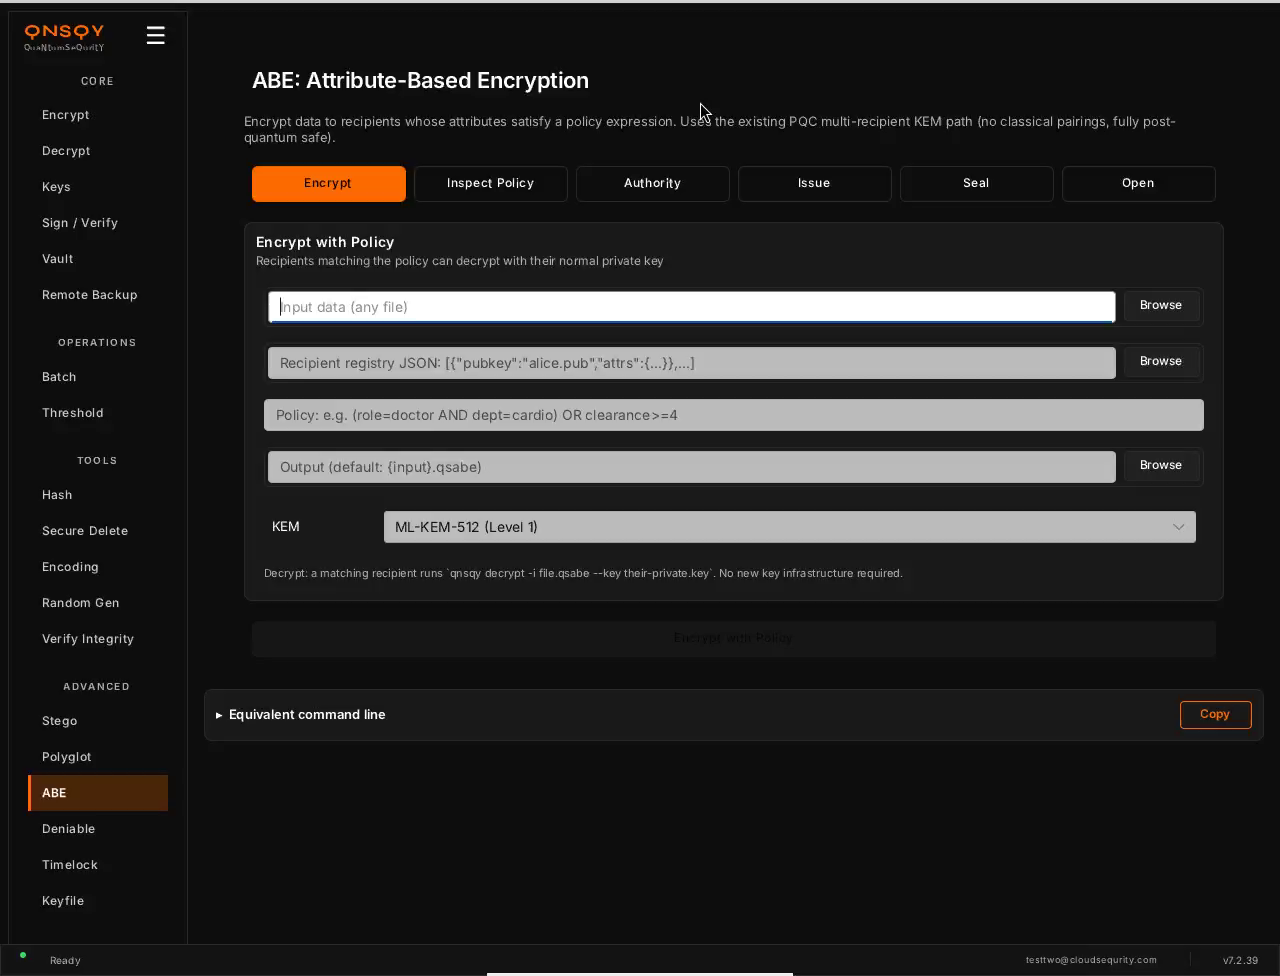The image size is (1280, 976).
Task: Switch to the Inspect Policy tab
Action: click(x=490, y=184)
